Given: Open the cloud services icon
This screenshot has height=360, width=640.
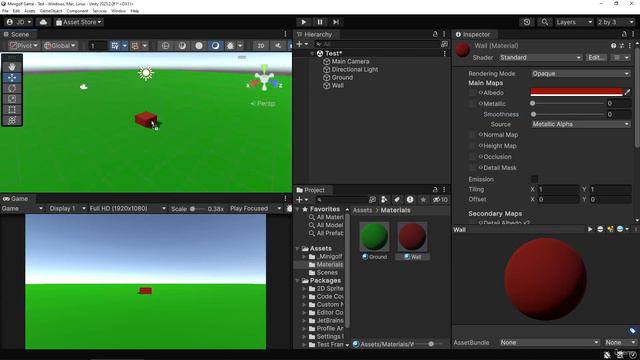Looking at the screenshot, I should pyautogui.click(x=43, y=22).
